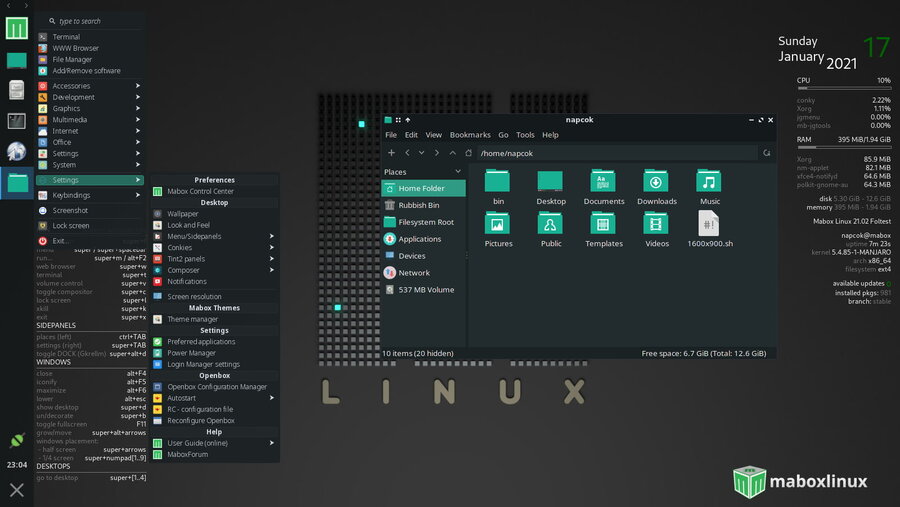Expand the Places panel dropdown
This screenshot has width=900, height=507.
[x=457, y=172]
